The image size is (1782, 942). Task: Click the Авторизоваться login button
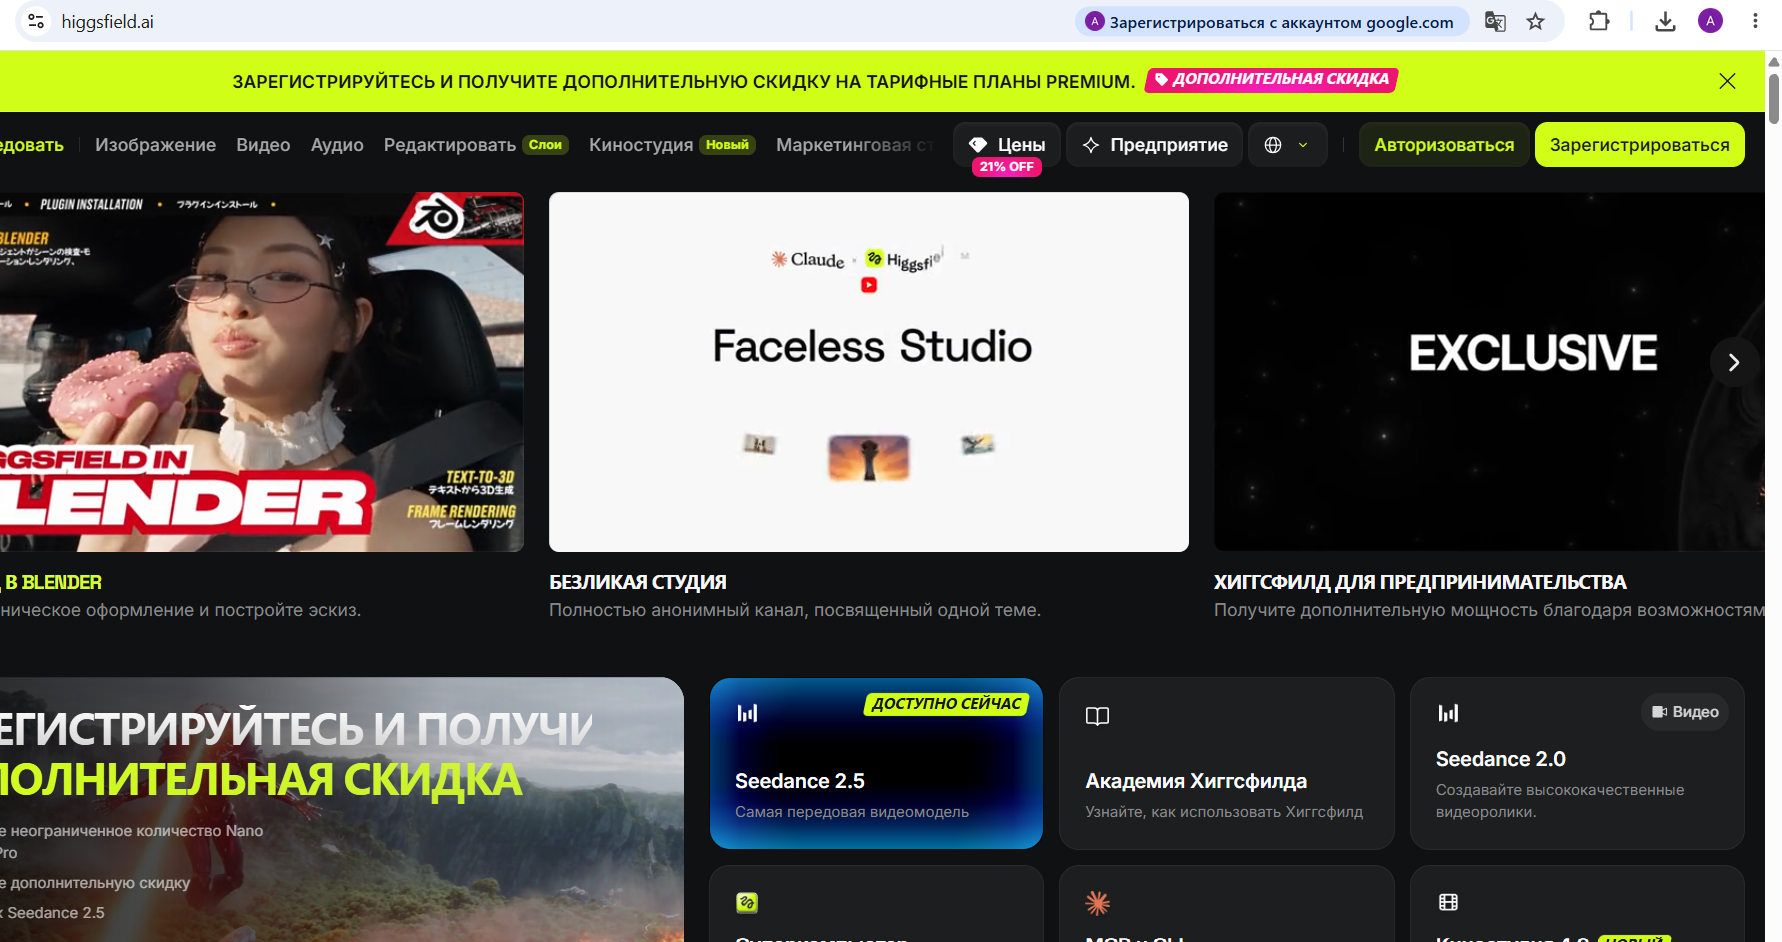point(1444,145)
